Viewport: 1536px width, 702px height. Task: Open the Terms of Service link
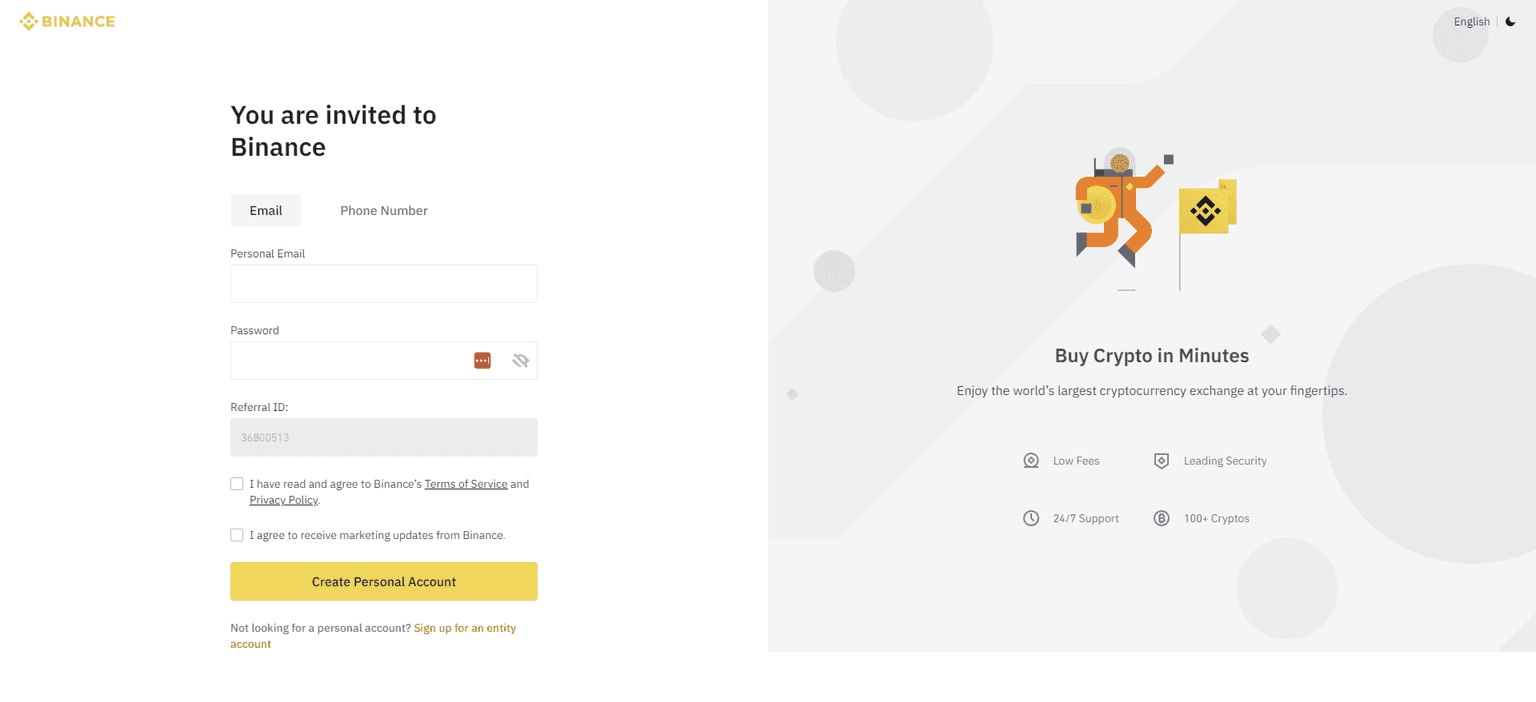coord(466,484)
